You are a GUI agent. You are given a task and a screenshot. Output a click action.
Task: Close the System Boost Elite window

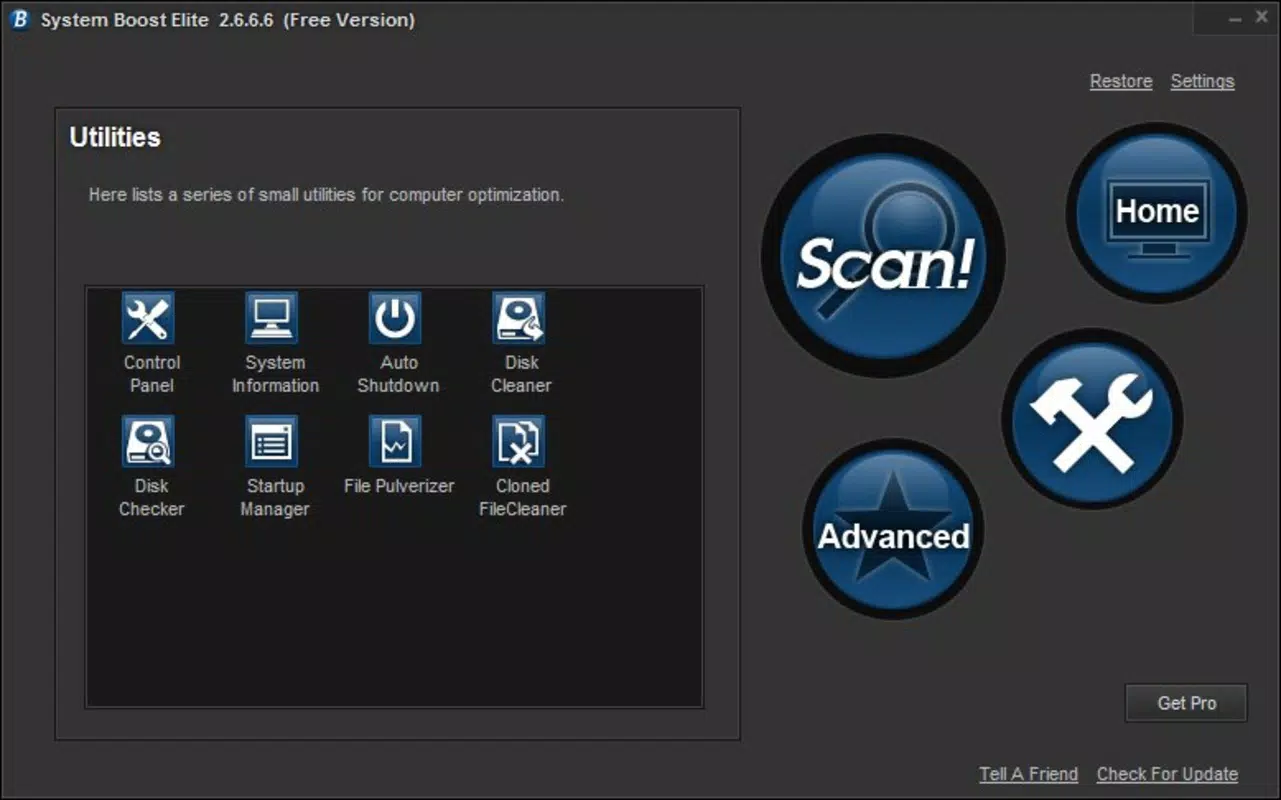[x=1262, y=19]
